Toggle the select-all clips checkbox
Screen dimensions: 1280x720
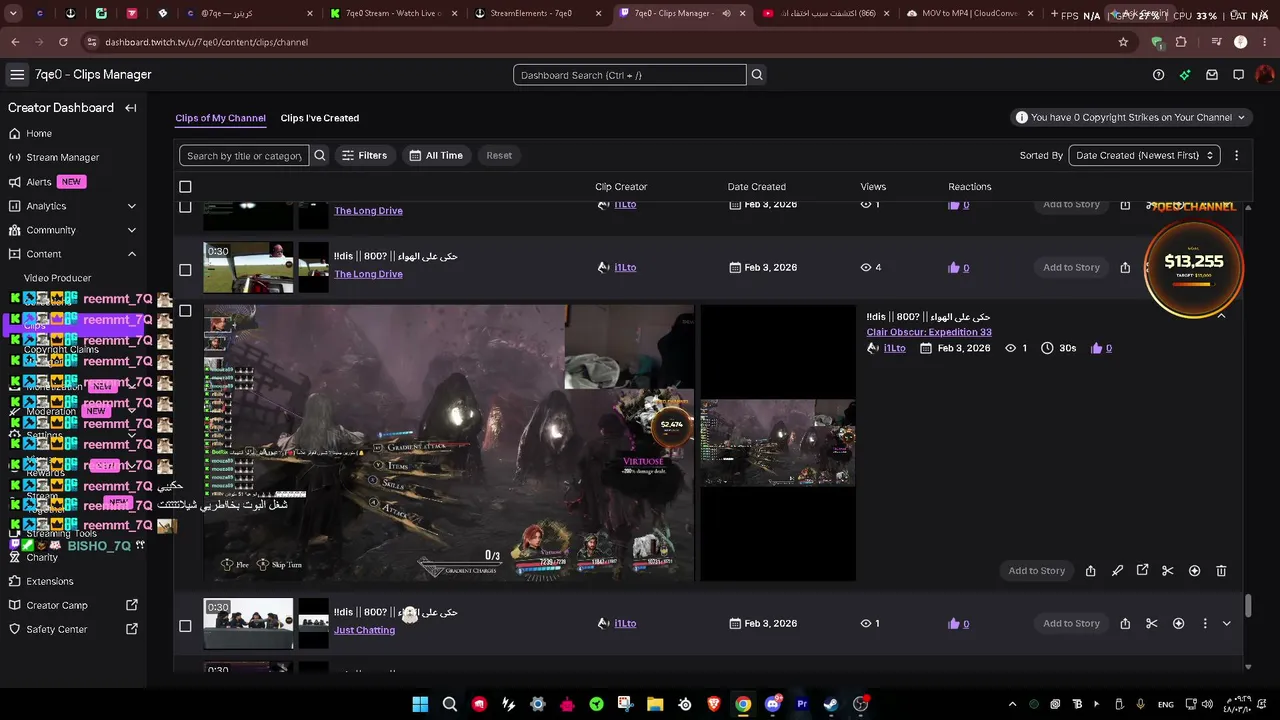(185, 187)
